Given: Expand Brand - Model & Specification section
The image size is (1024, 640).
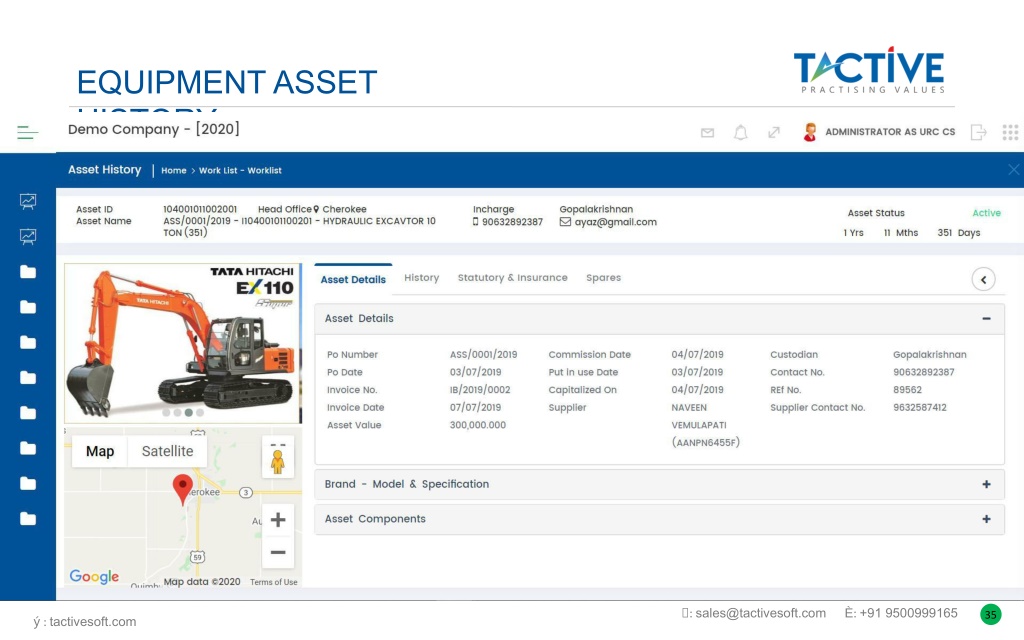Looking at the screenshot, I should (x=986, y=485).
